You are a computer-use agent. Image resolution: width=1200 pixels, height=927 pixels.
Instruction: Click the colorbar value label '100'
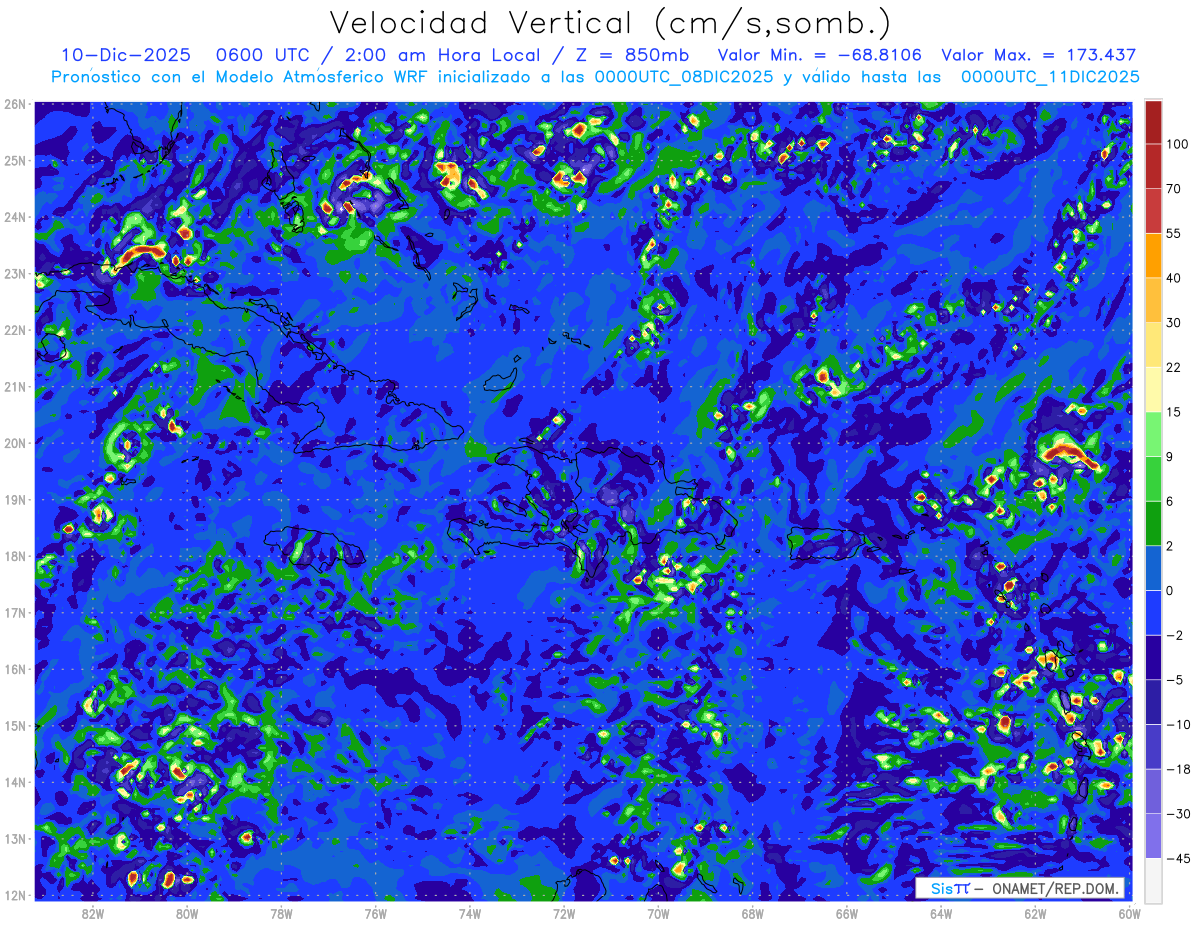pos(1177,144)
